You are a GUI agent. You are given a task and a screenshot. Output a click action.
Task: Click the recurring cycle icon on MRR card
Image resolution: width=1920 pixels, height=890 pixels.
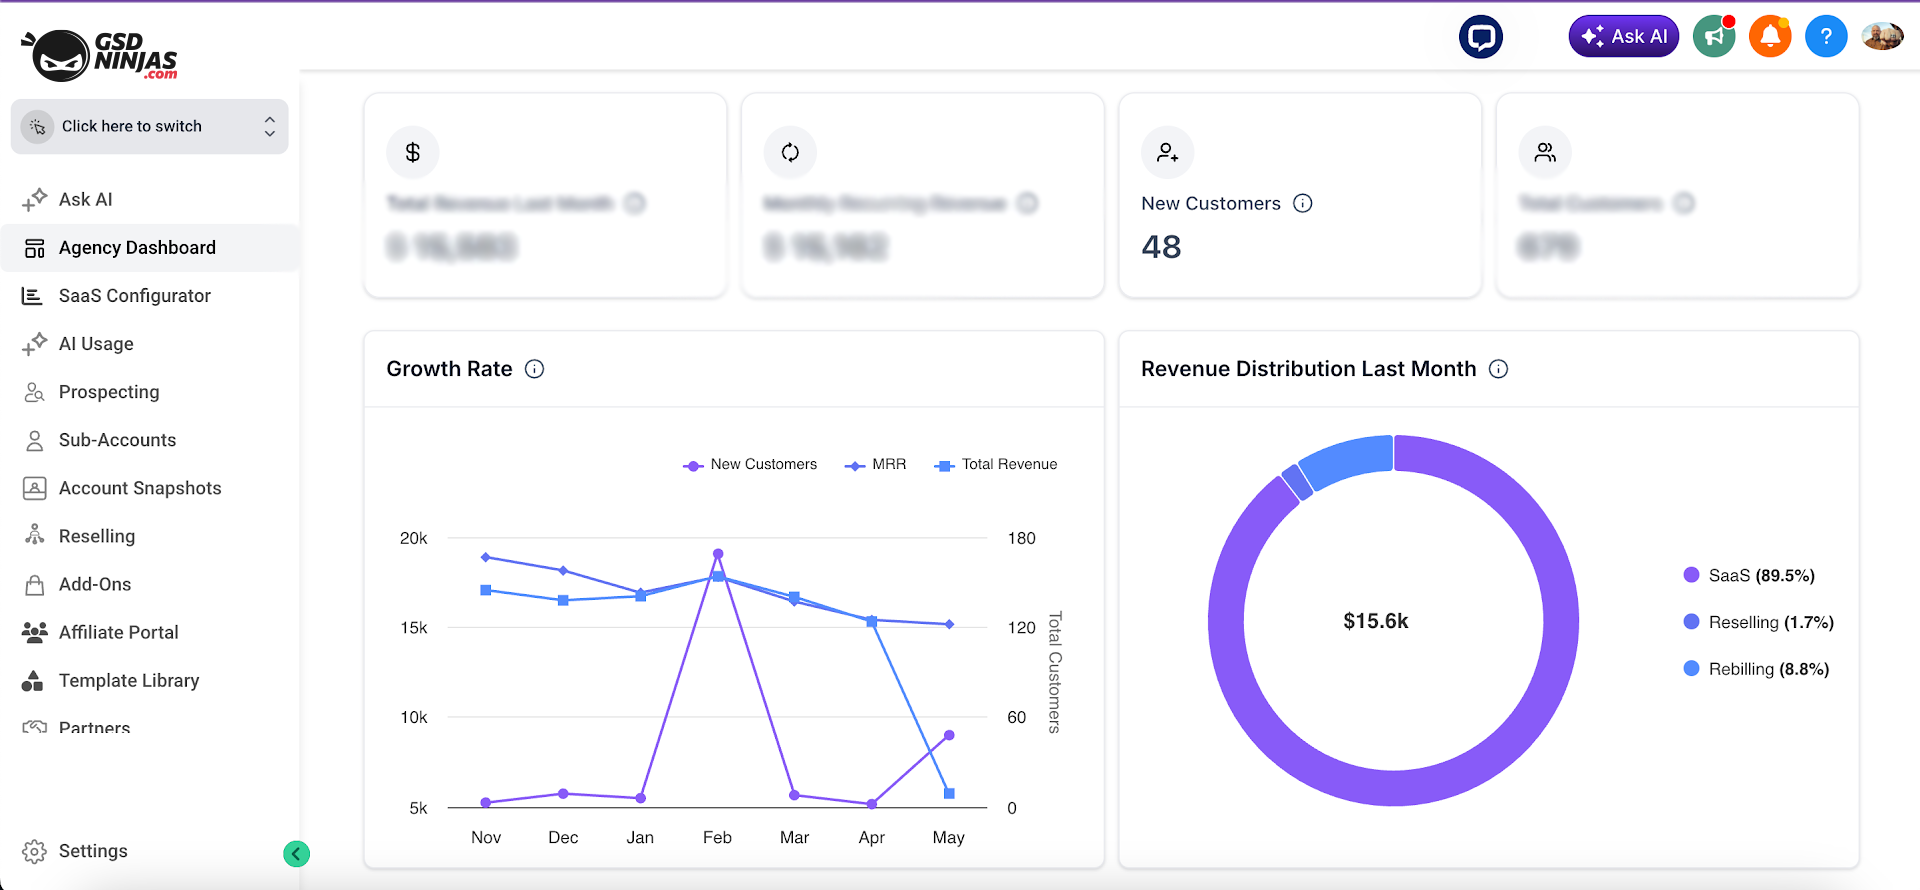coord(790,152)
